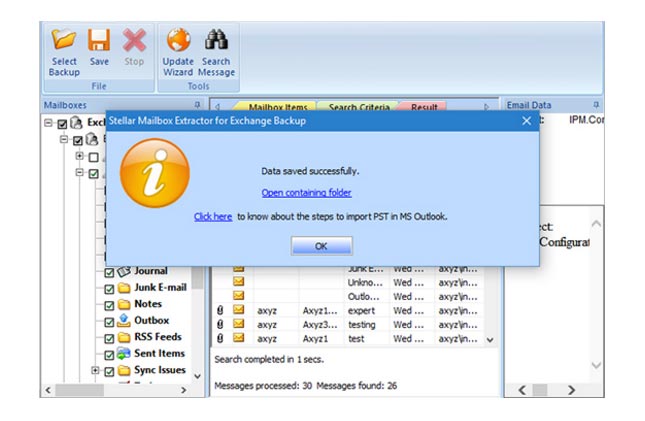Collapse the root mailbox tree node
Image resolution: width=645 pixels, height=421 pixels.
tap(48, 123)
